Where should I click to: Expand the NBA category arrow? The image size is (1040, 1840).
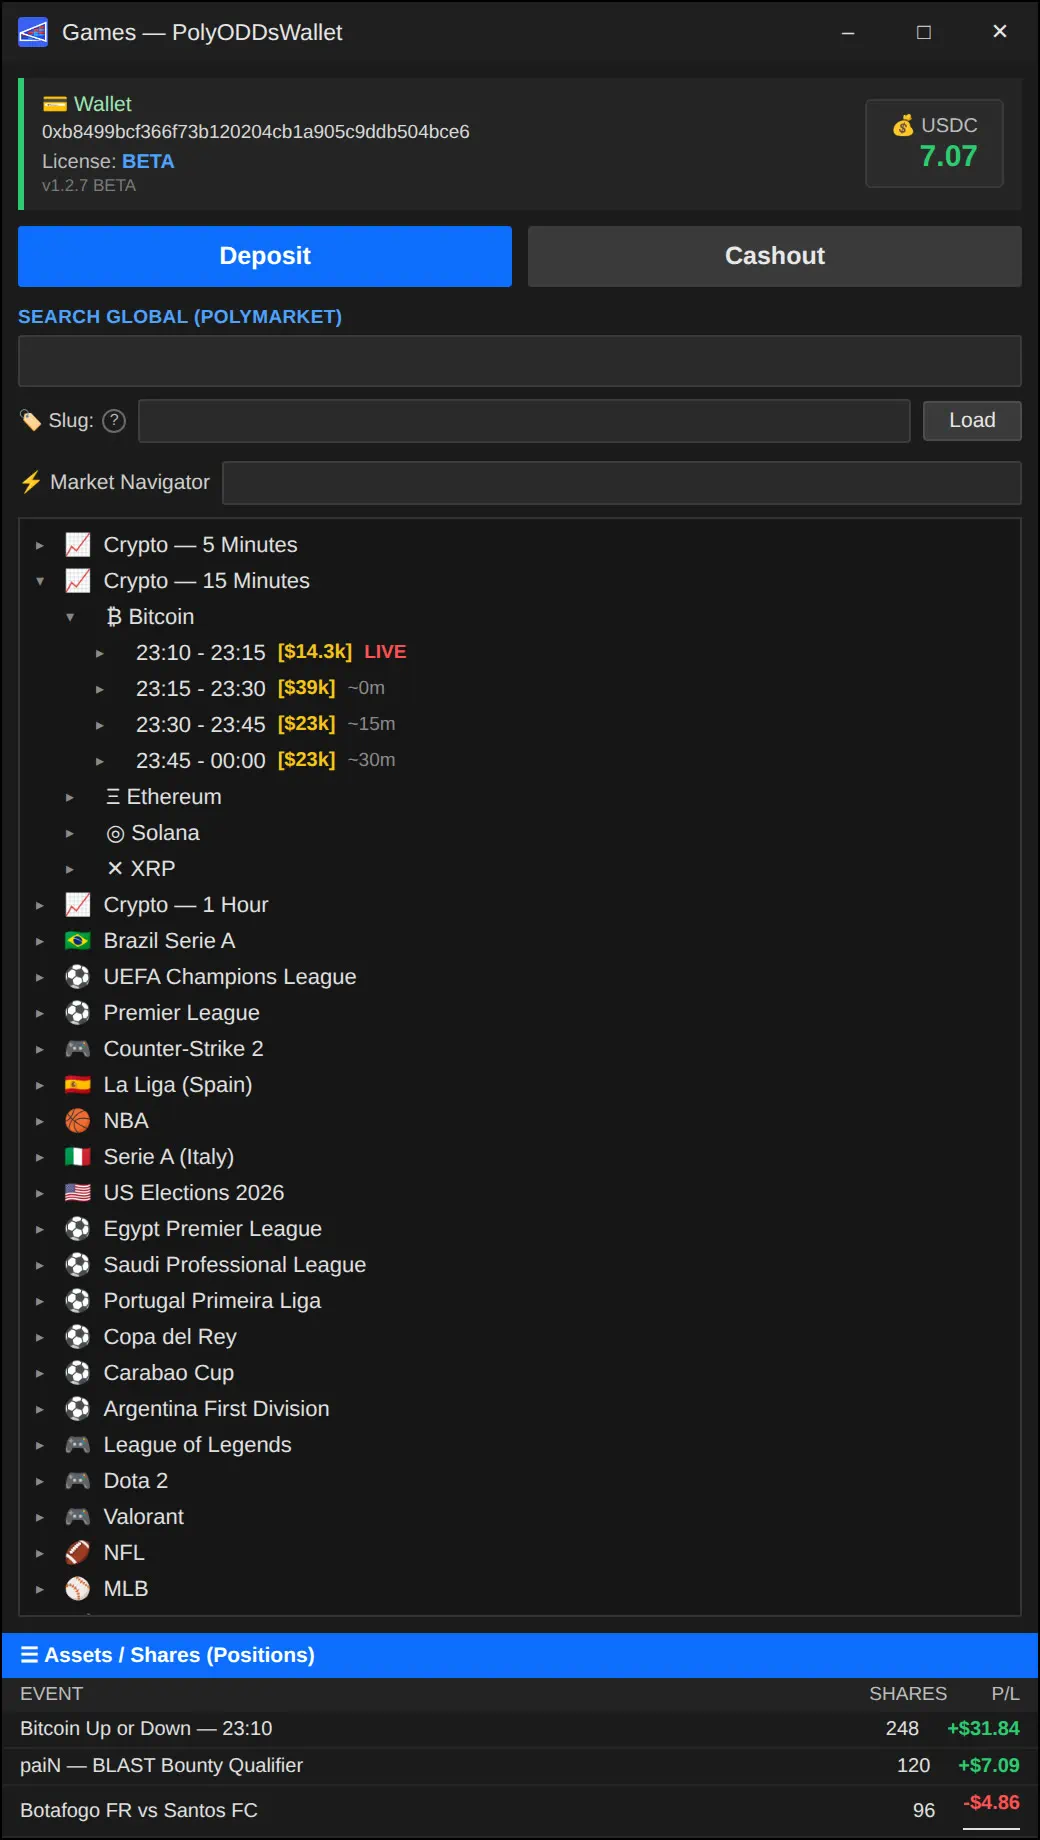(40, 1121)
